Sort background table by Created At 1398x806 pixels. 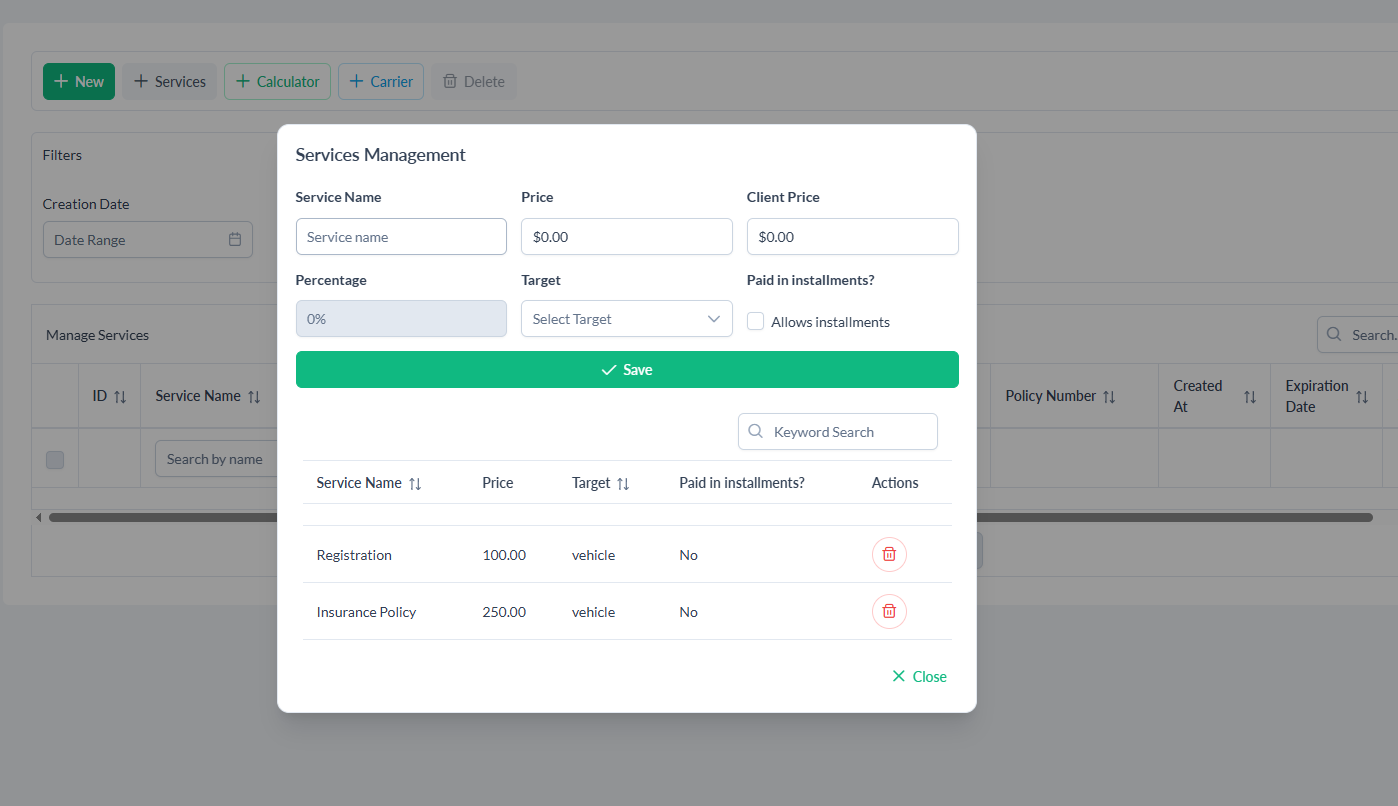[x=1249, y=397]
